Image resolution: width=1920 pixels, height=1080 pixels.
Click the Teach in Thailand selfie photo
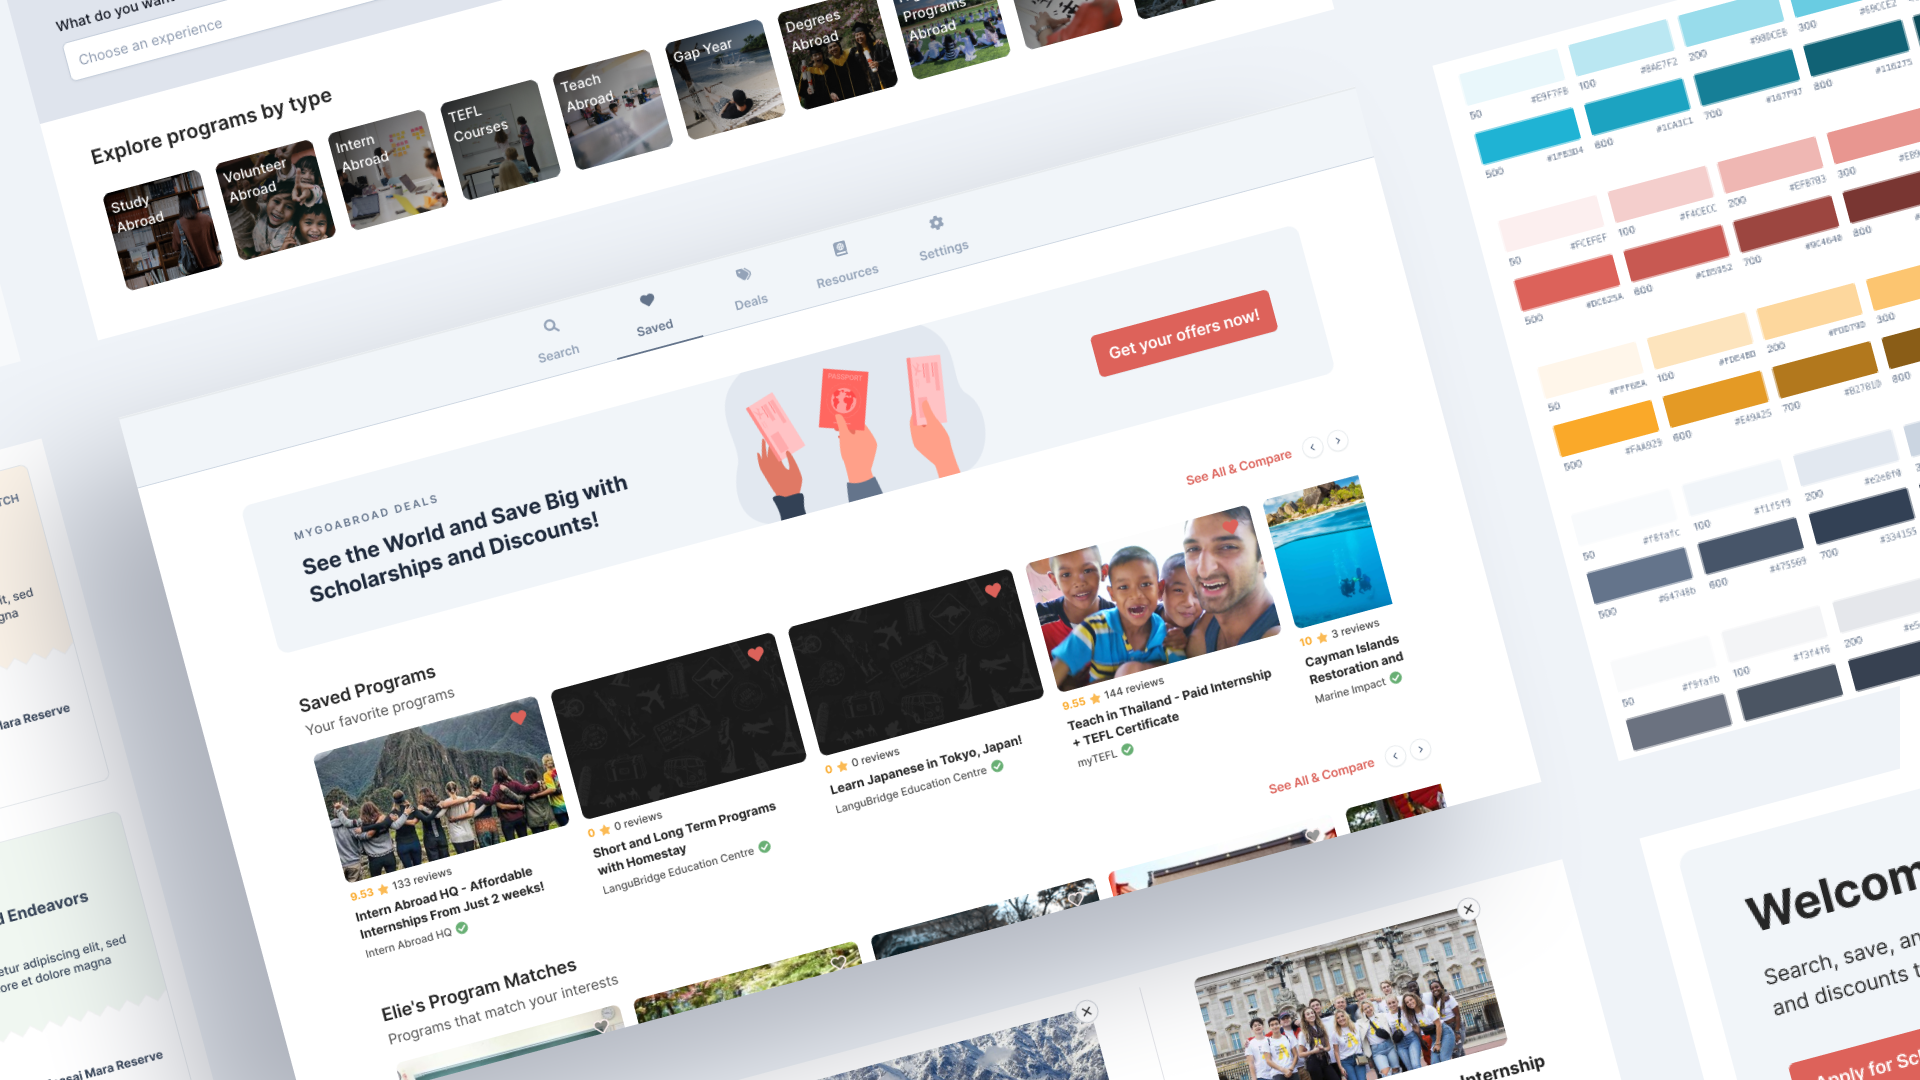coord(1152,597)
